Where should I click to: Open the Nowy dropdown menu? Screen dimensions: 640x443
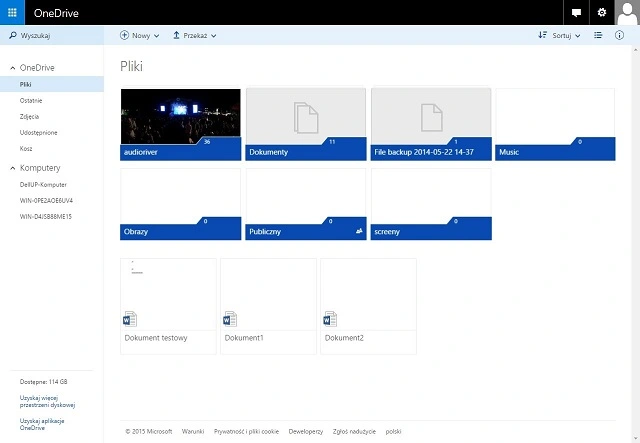tap(140, 35)
